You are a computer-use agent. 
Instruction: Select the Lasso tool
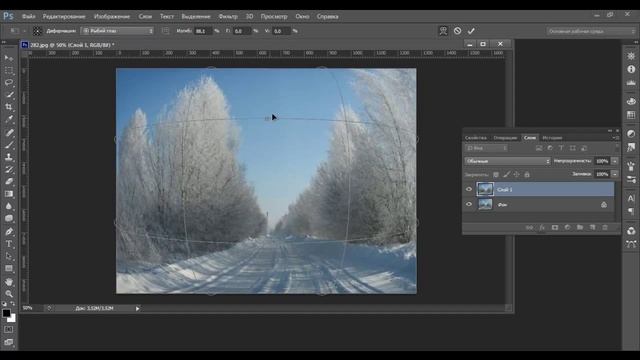[x=9, y=82]
